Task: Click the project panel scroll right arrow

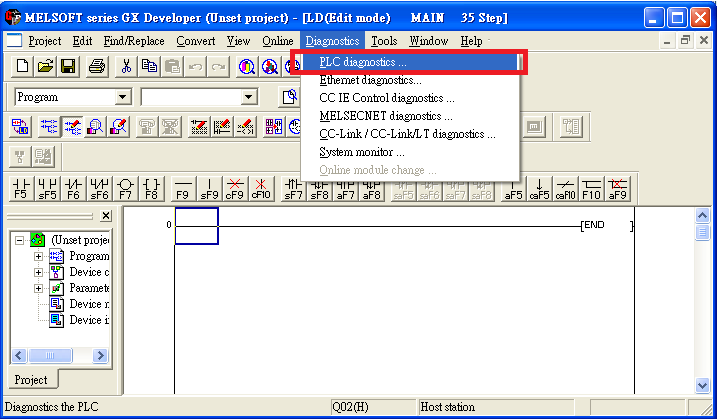Action: point(100,355)
